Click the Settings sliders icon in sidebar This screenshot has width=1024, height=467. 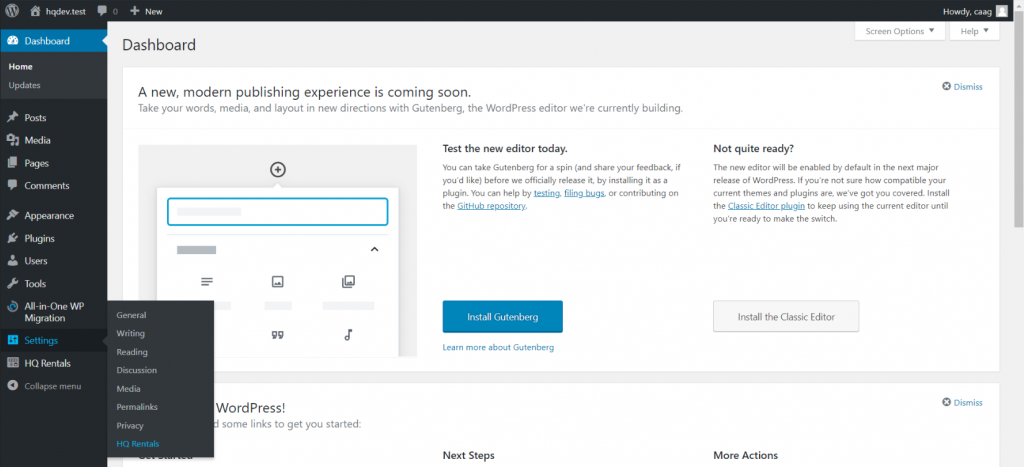12,340
